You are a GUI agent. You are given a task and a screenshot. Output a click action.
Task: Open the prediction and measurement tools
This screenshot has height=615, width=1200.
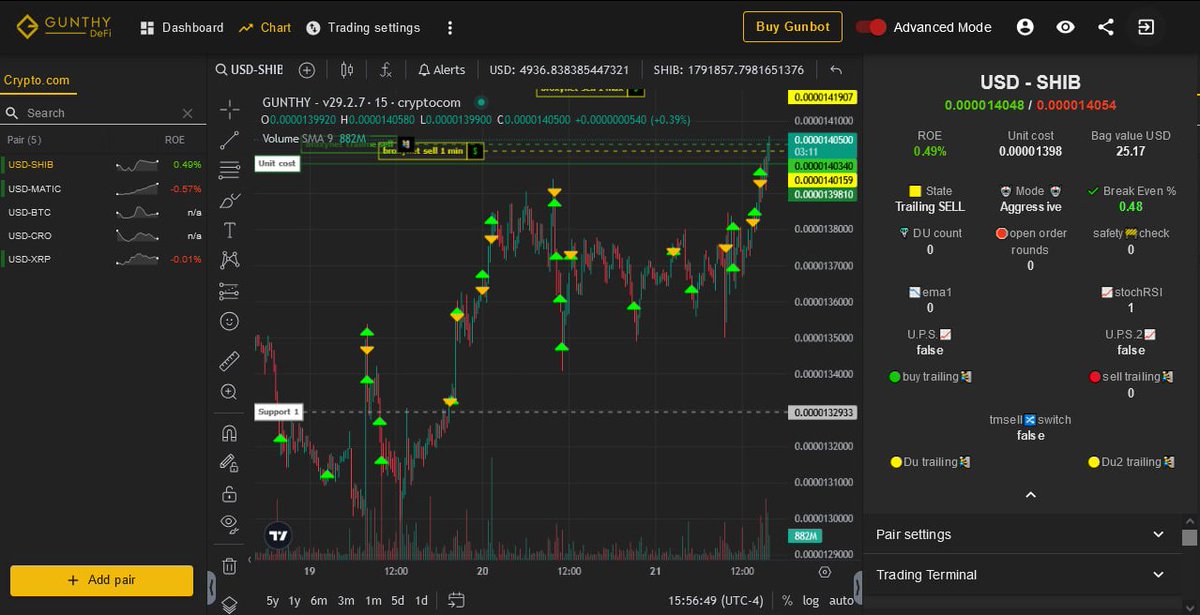230,291
